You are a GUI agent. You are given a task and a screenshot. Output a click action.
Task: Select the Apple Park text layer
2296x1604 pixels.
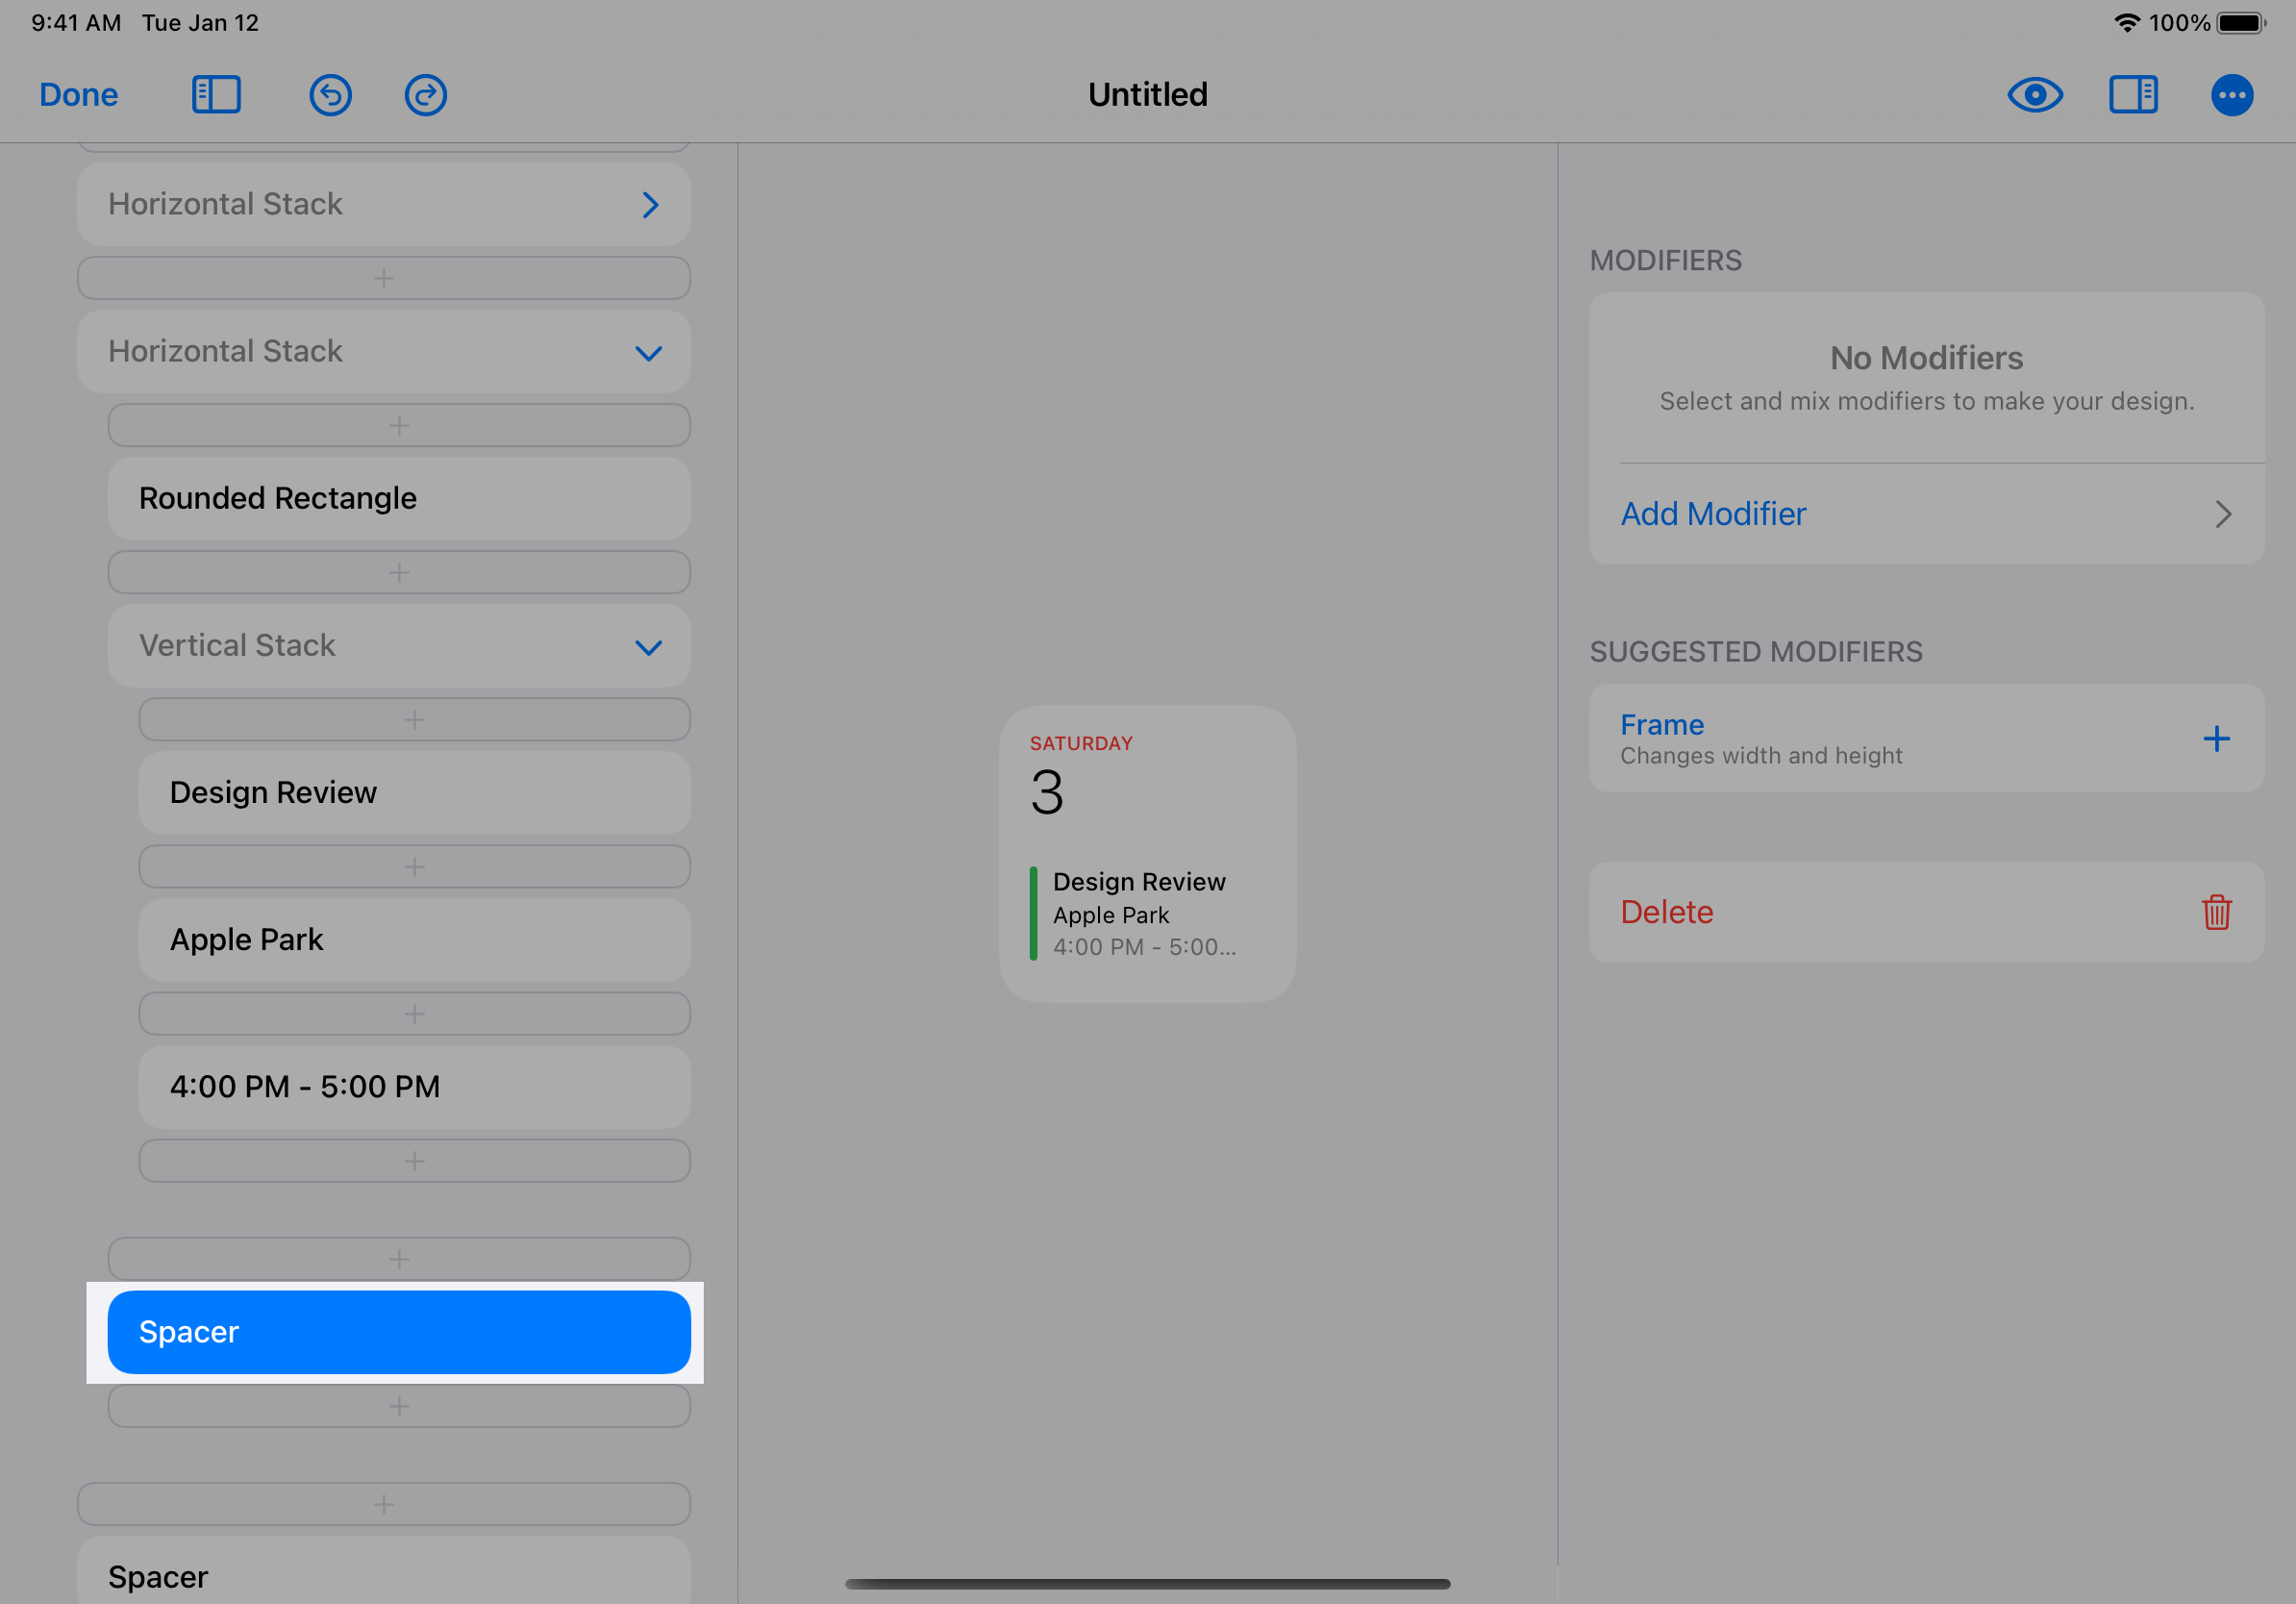[x=414, y=940]
